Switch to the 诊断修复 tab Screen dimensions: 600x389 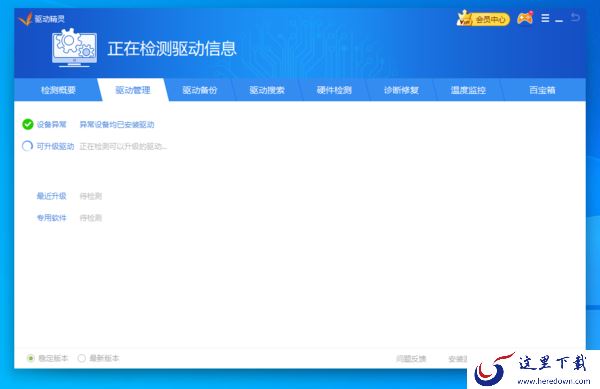(401, 90)
